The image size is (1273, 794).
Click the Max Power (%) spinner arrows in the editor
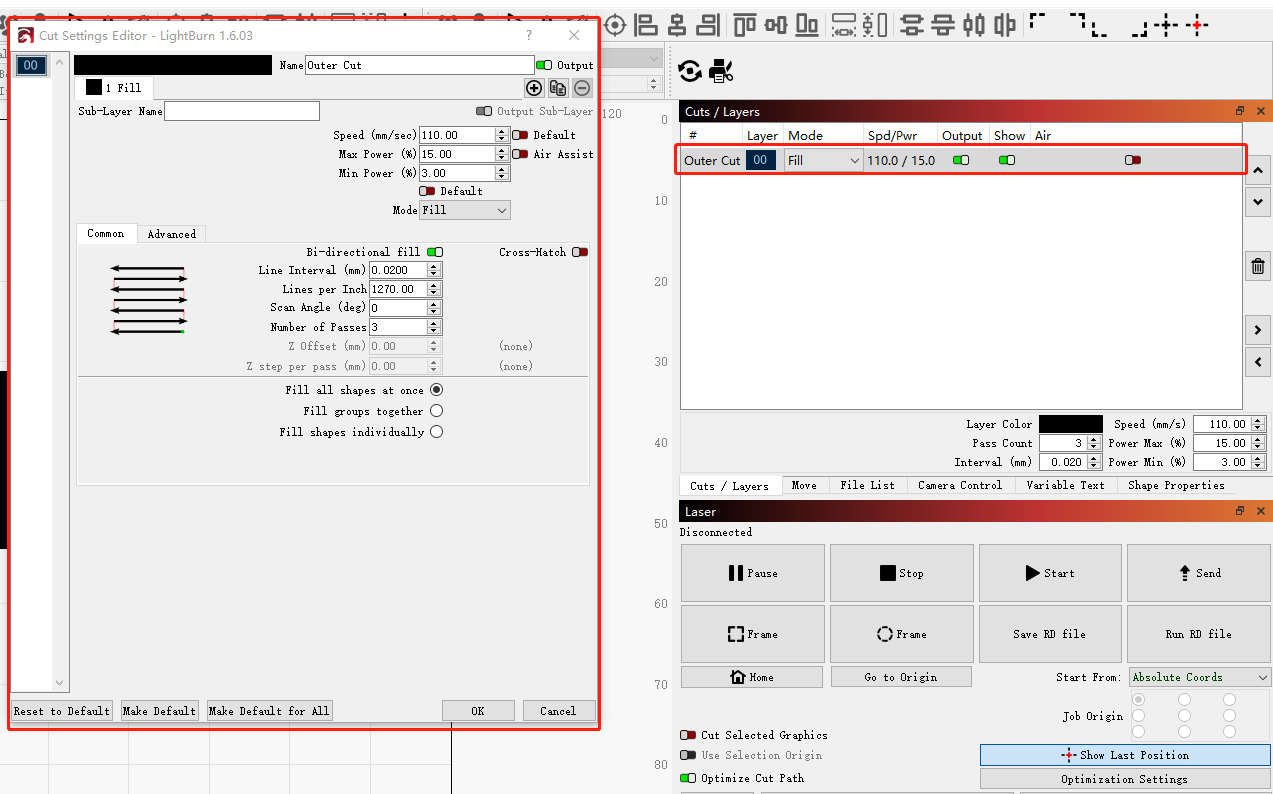coord(502,154)
